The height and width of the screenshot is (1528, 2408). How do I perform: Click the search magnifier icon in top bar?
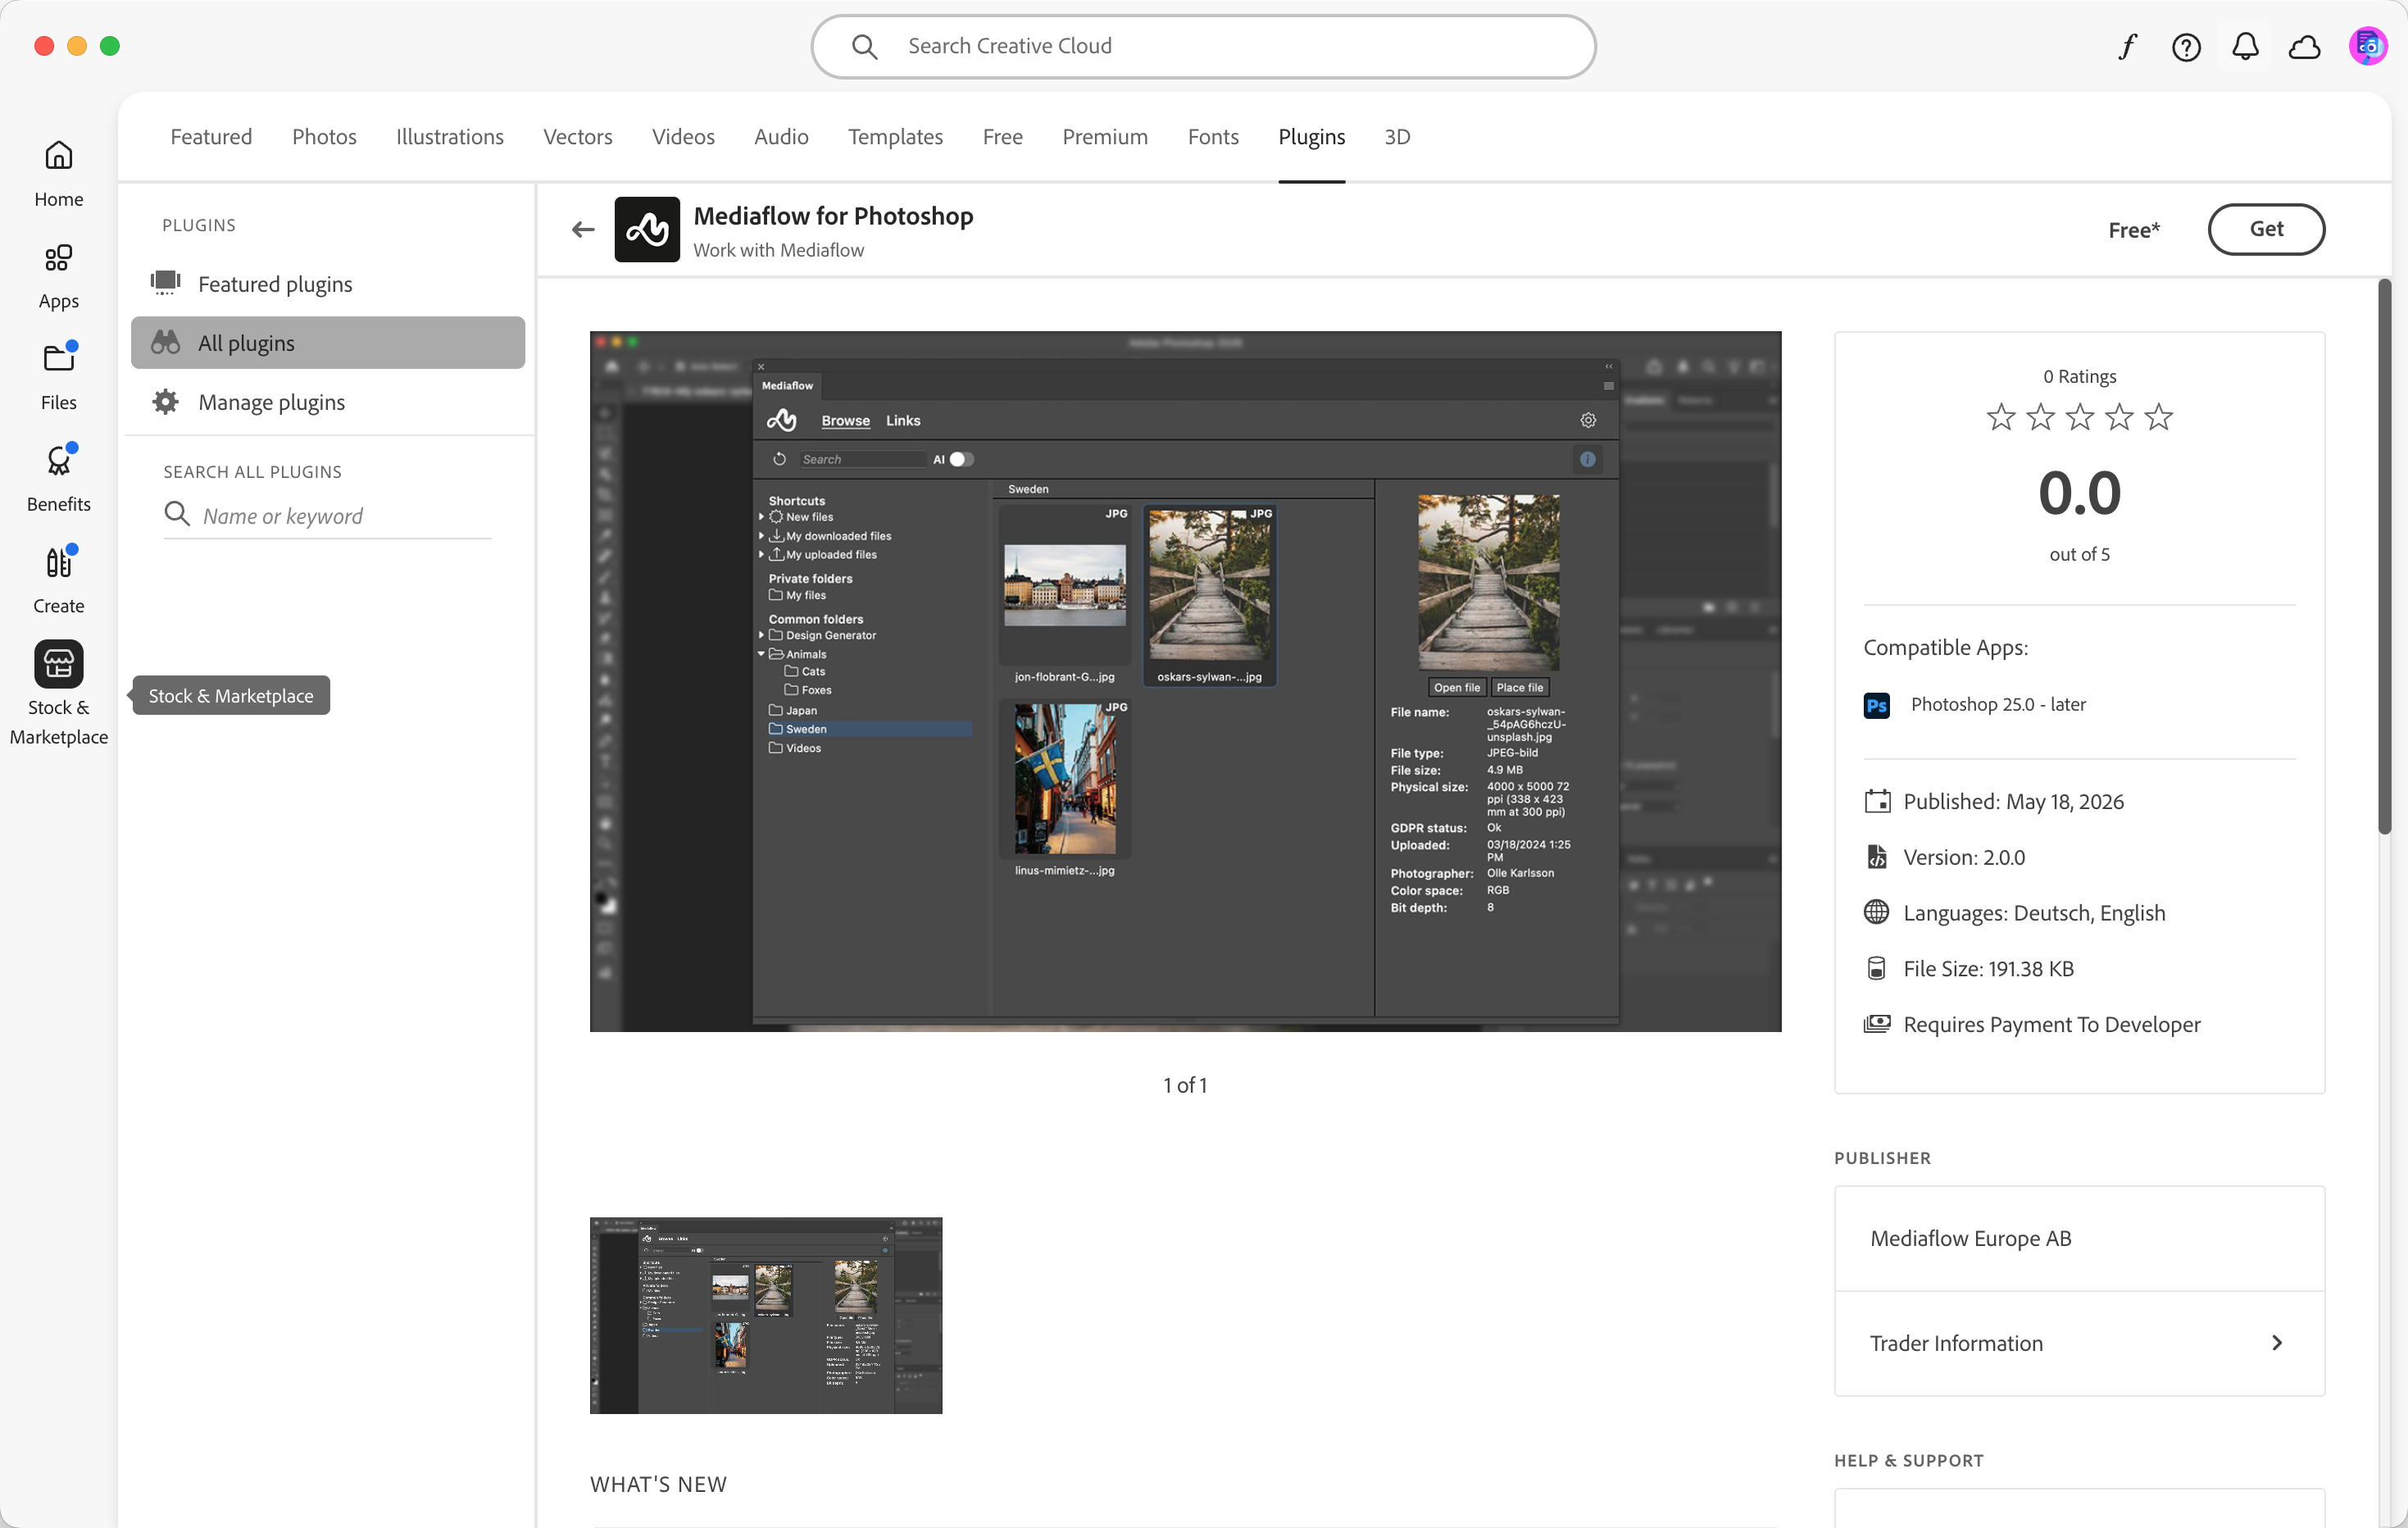(x=865, y=46)
